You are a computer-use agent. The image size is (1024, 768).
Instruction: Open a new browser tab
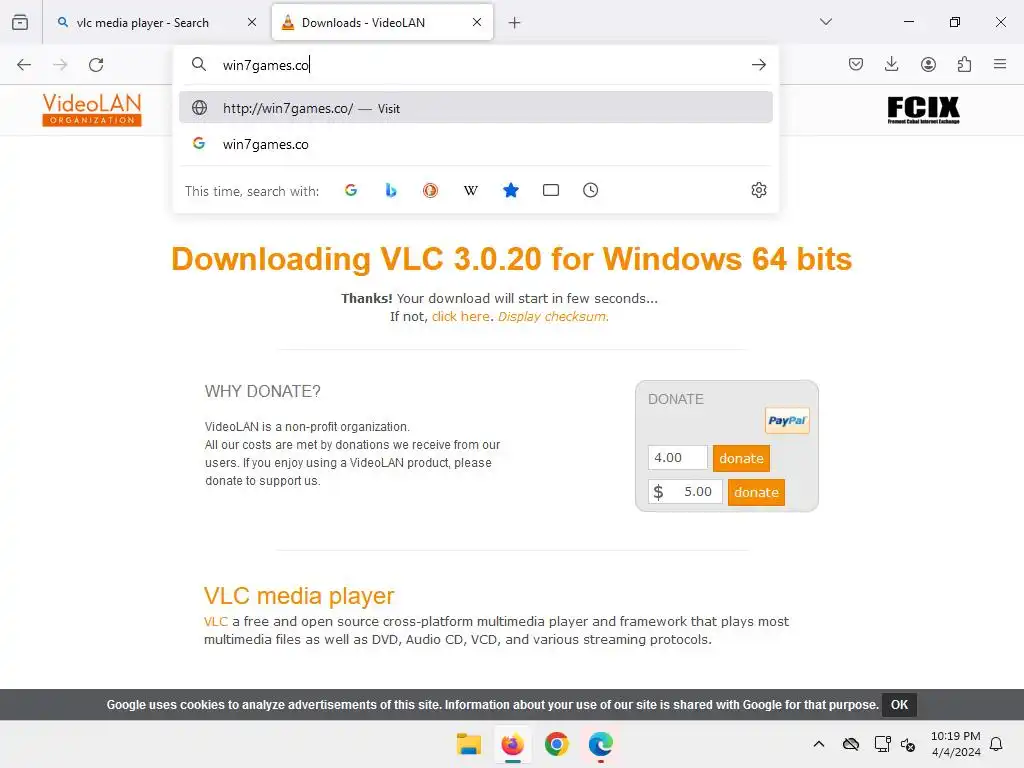[515, 23]
